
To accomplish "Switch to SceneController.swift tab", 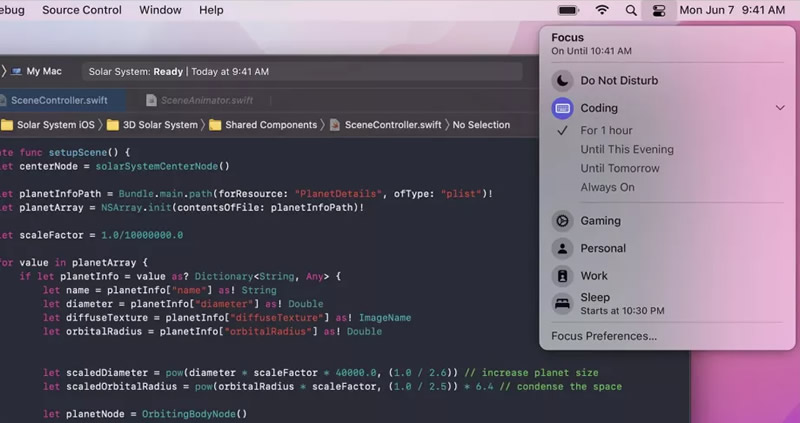I will click(x=59, y=101).
